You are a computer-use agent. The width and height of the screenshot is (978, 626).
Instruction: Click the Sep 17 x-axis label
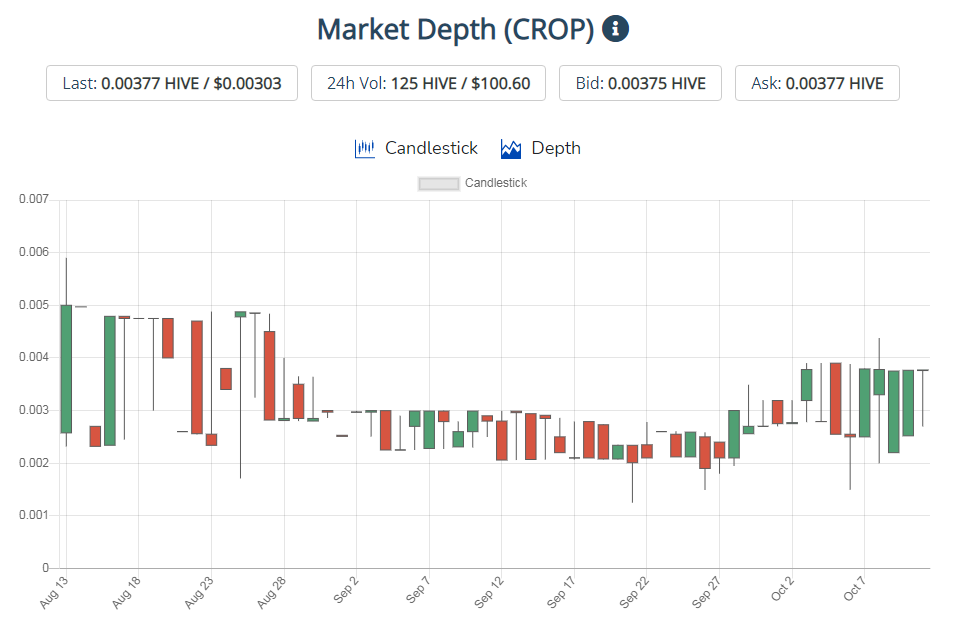pos(561,592)
